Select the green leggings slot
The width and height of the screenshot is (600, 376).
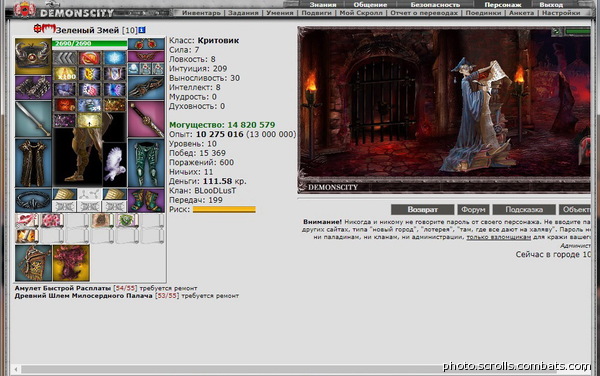(x=146, y=163)
